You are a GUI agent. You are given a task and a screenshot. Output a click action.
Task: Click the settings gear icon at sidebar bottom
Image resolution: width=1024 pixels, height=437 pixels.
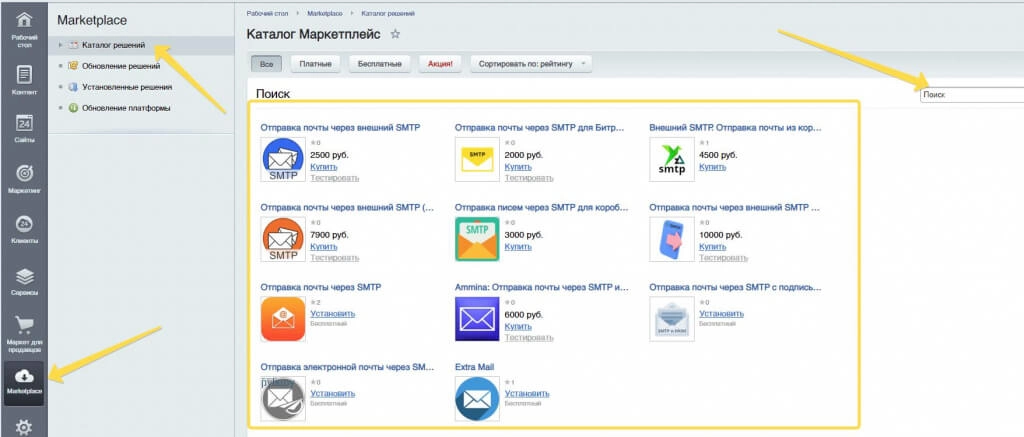(x=24, y=428)
